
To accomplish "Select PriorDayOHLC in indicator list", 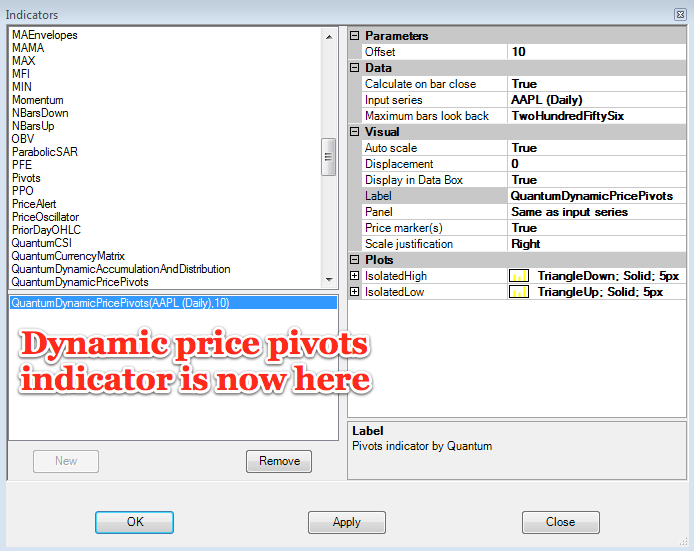I will tap(46, 230).
